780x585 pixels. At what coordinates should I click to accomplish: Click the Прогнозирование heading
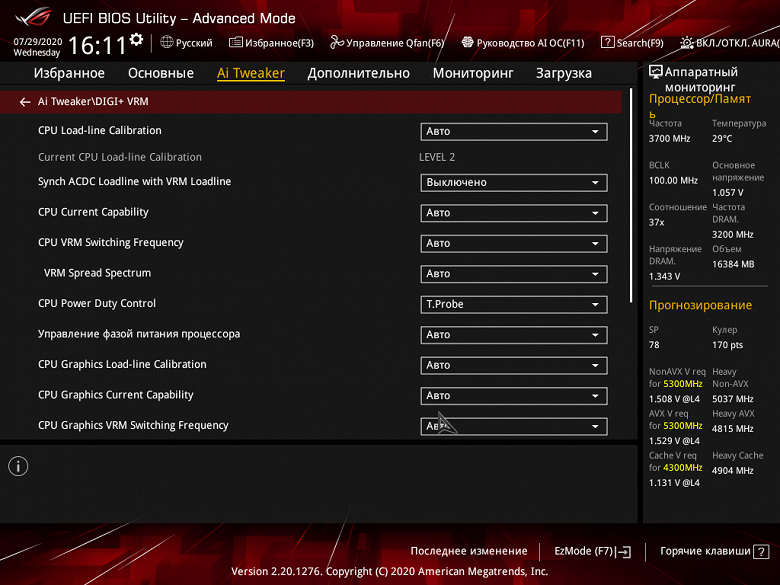tap(700, 305)
